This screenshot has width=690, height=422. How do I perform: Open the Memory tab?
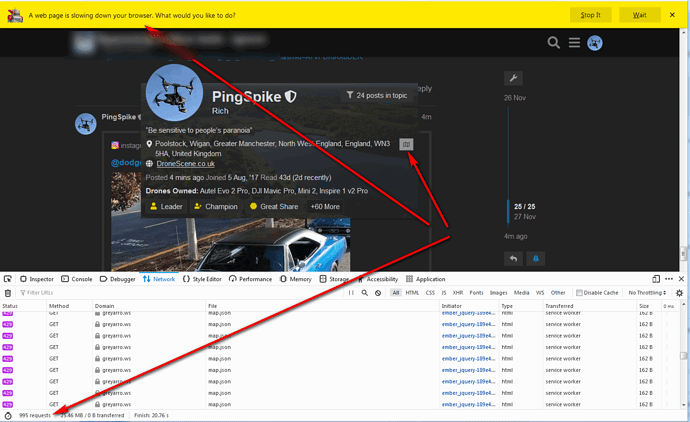click(296, 279)
